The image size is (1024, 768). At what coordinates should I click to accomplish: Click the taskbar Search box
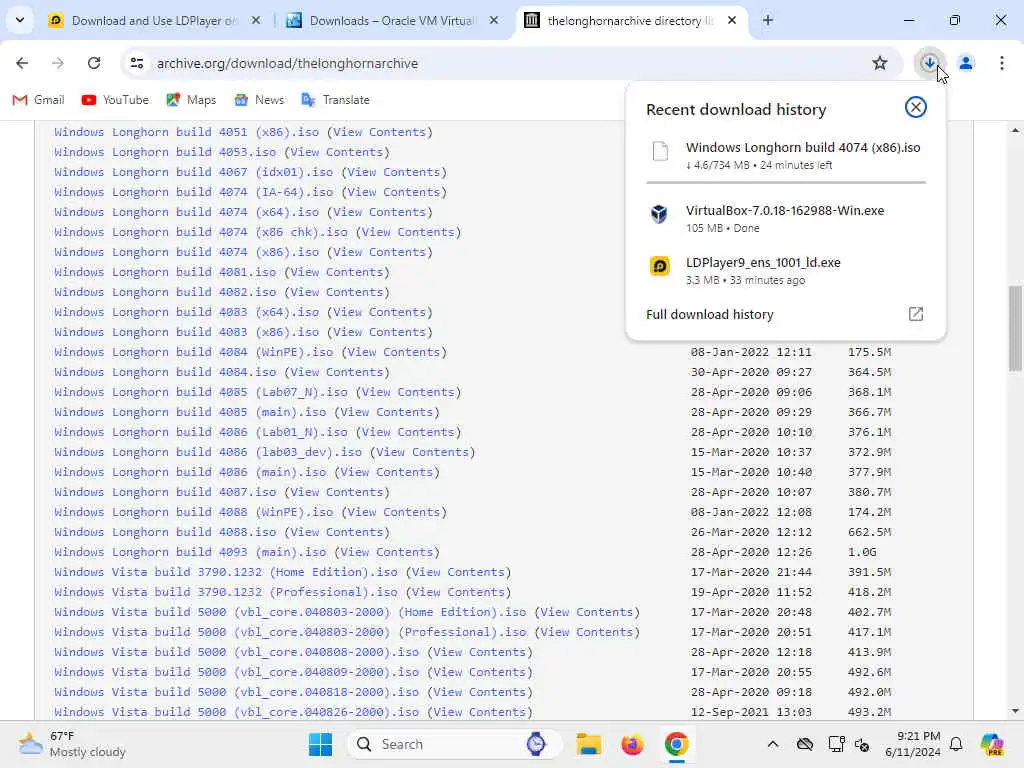455,744
